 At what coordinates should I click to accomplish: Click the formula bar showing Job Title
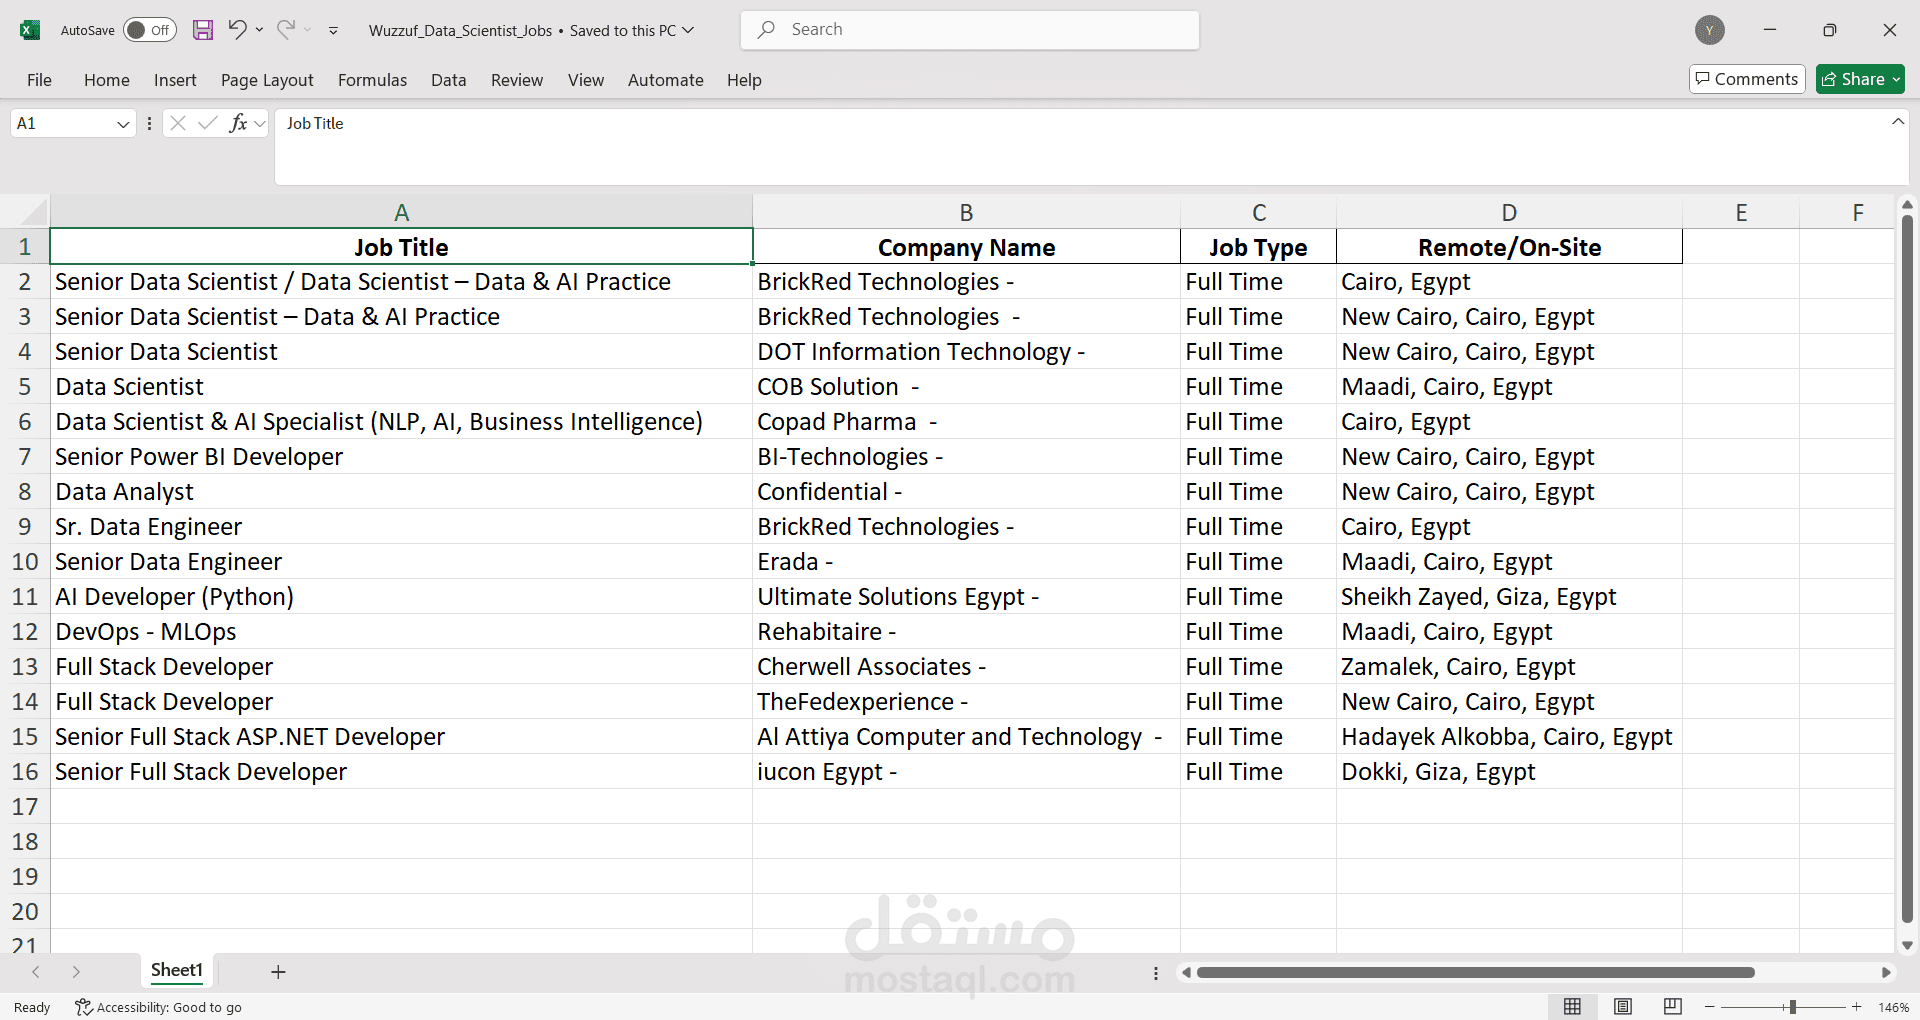[x=1080, y=147]
